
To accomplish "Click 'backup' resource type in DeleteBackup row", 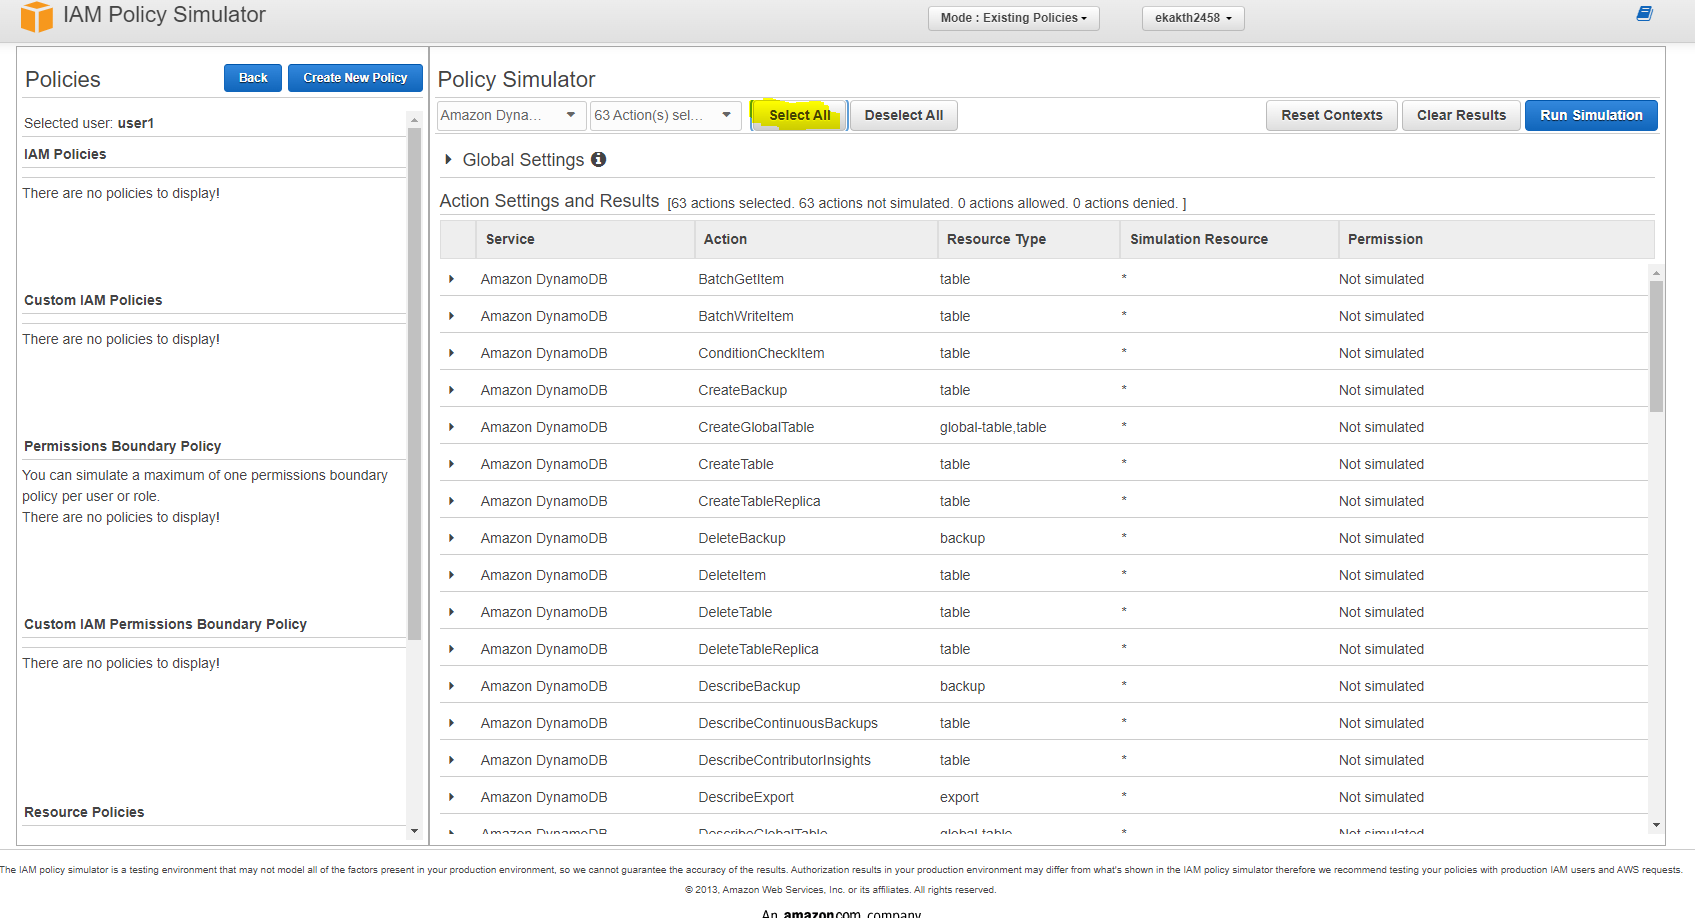I will (x=962, y=538).
